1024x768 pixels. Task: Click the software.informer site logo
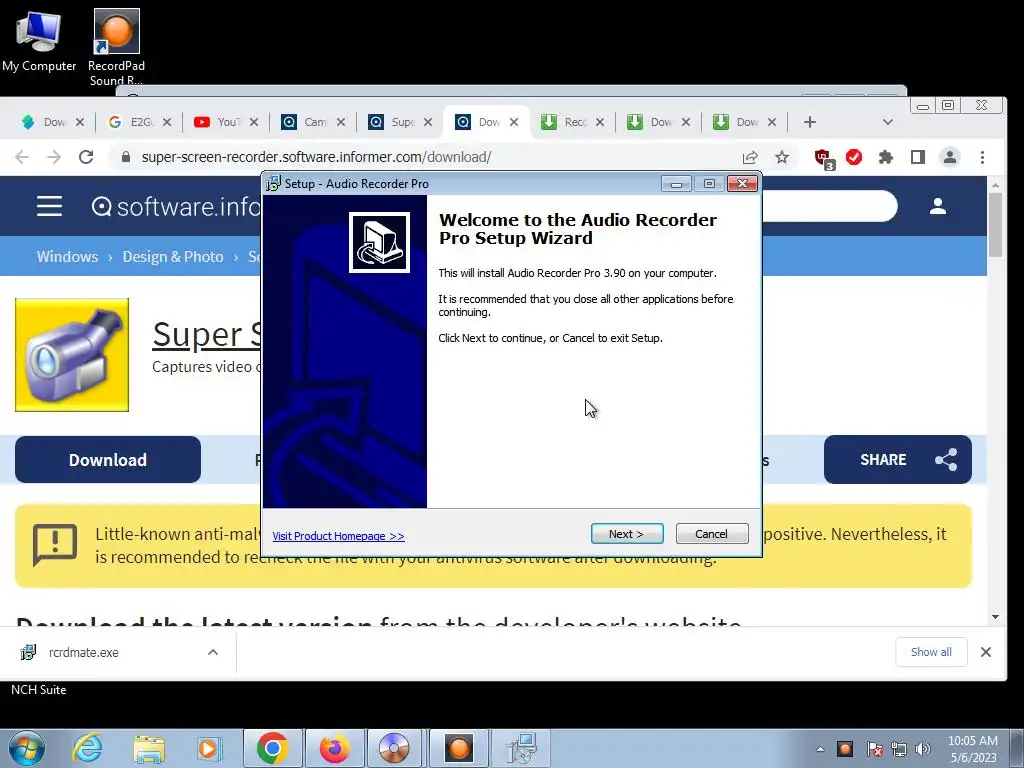coord(176,206)
